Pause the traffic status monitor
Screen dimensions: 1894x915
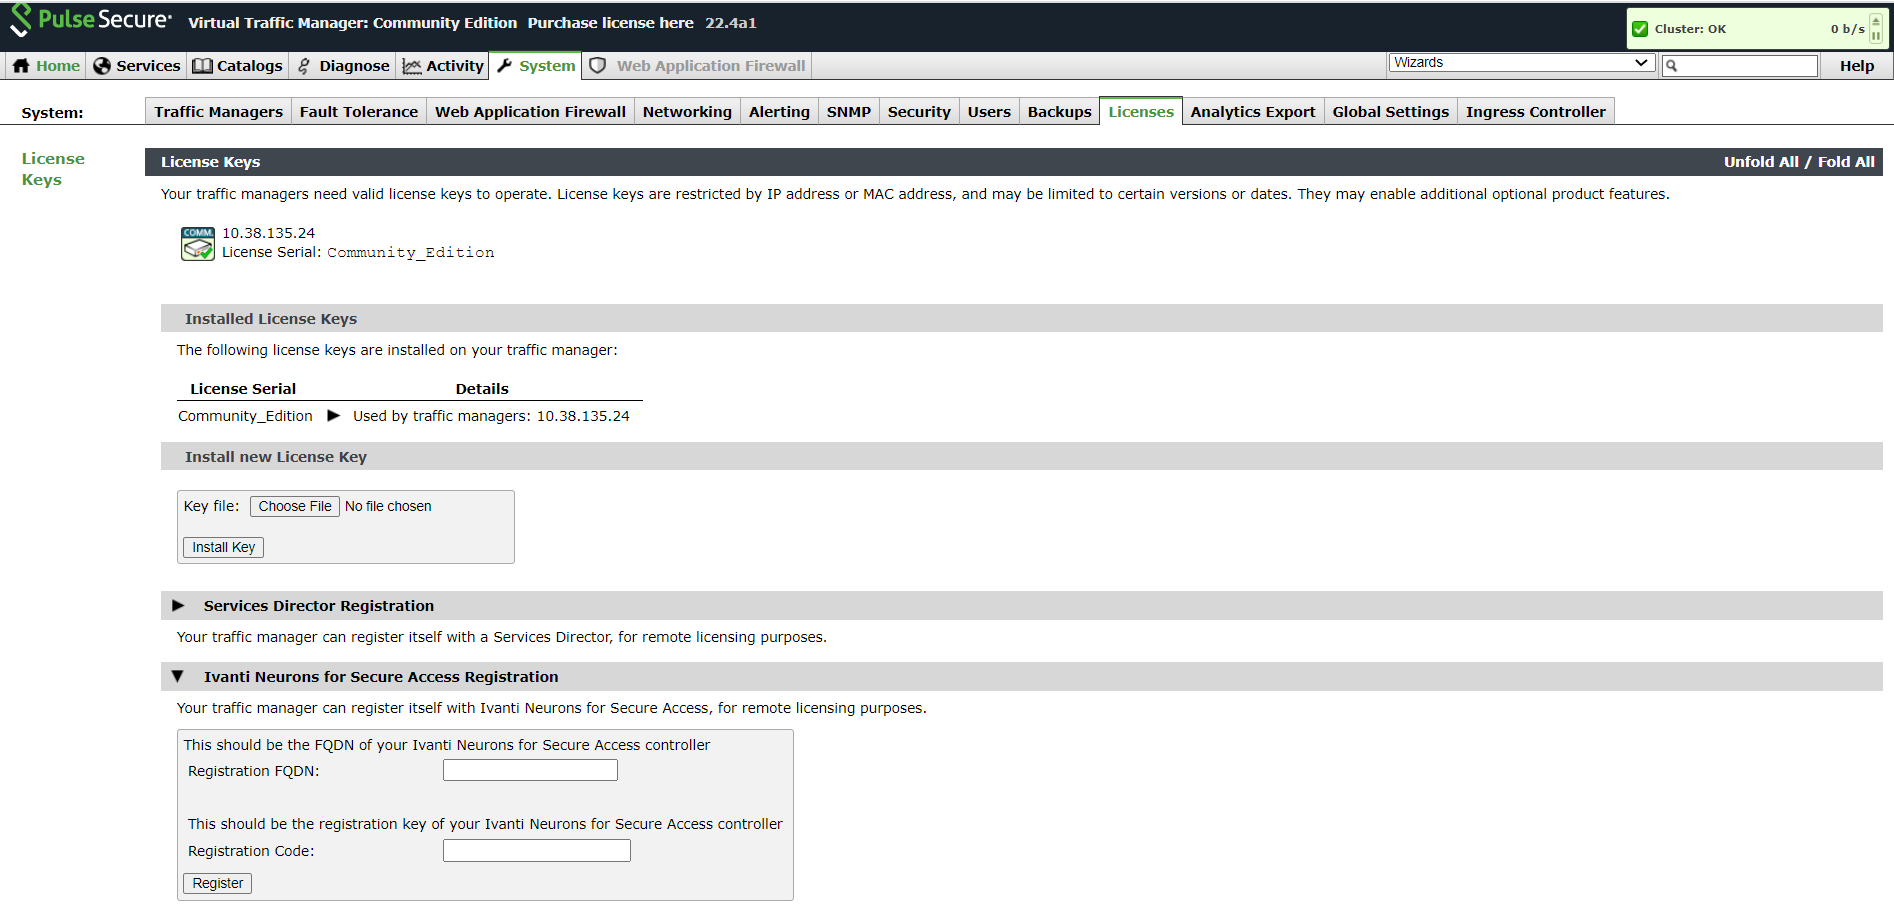pos(1876,36)
